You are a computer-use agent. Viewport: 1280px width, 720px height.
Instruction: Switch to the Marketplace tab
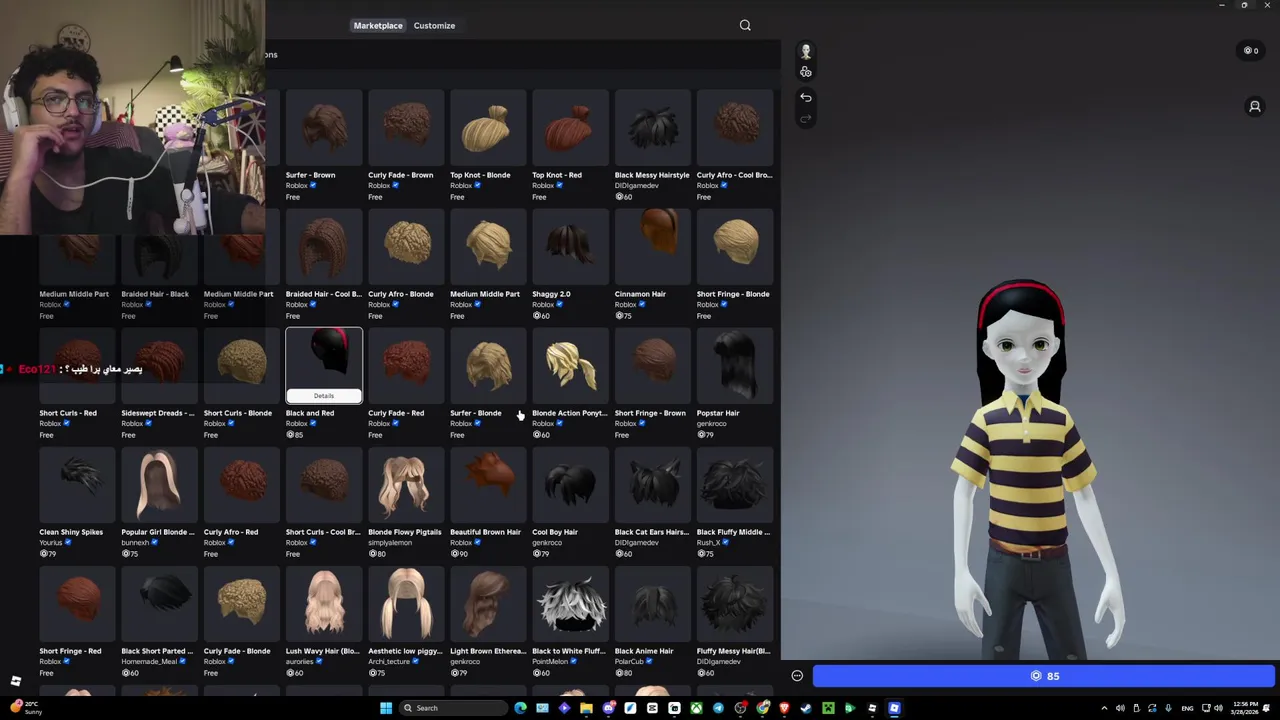[378, 25]
